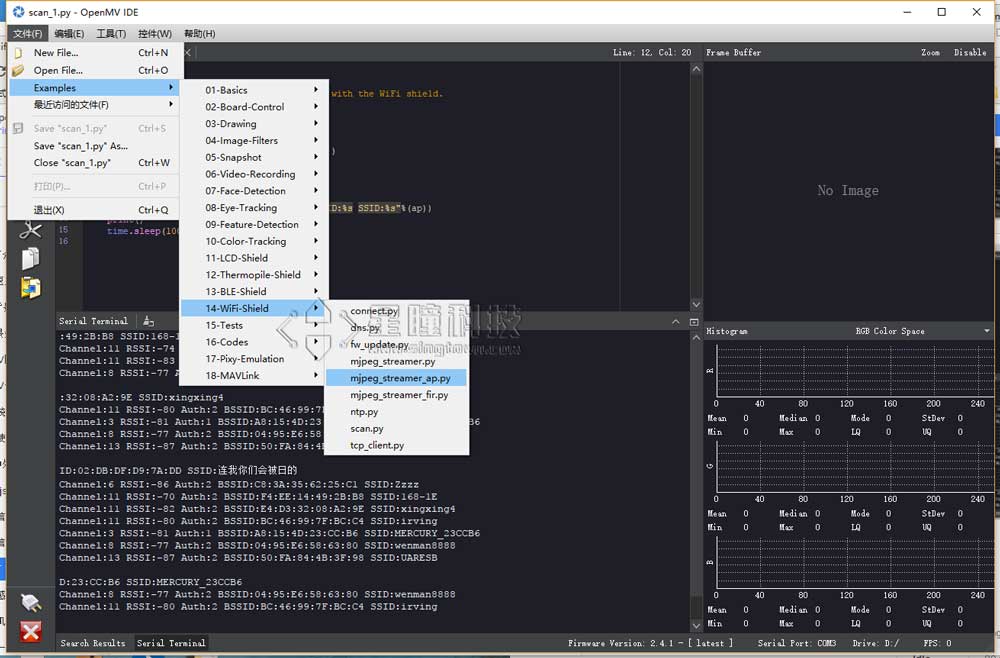Expand the 04-Image-Filters examples folder
The image size is (1000, 658).
coord(254,140)
